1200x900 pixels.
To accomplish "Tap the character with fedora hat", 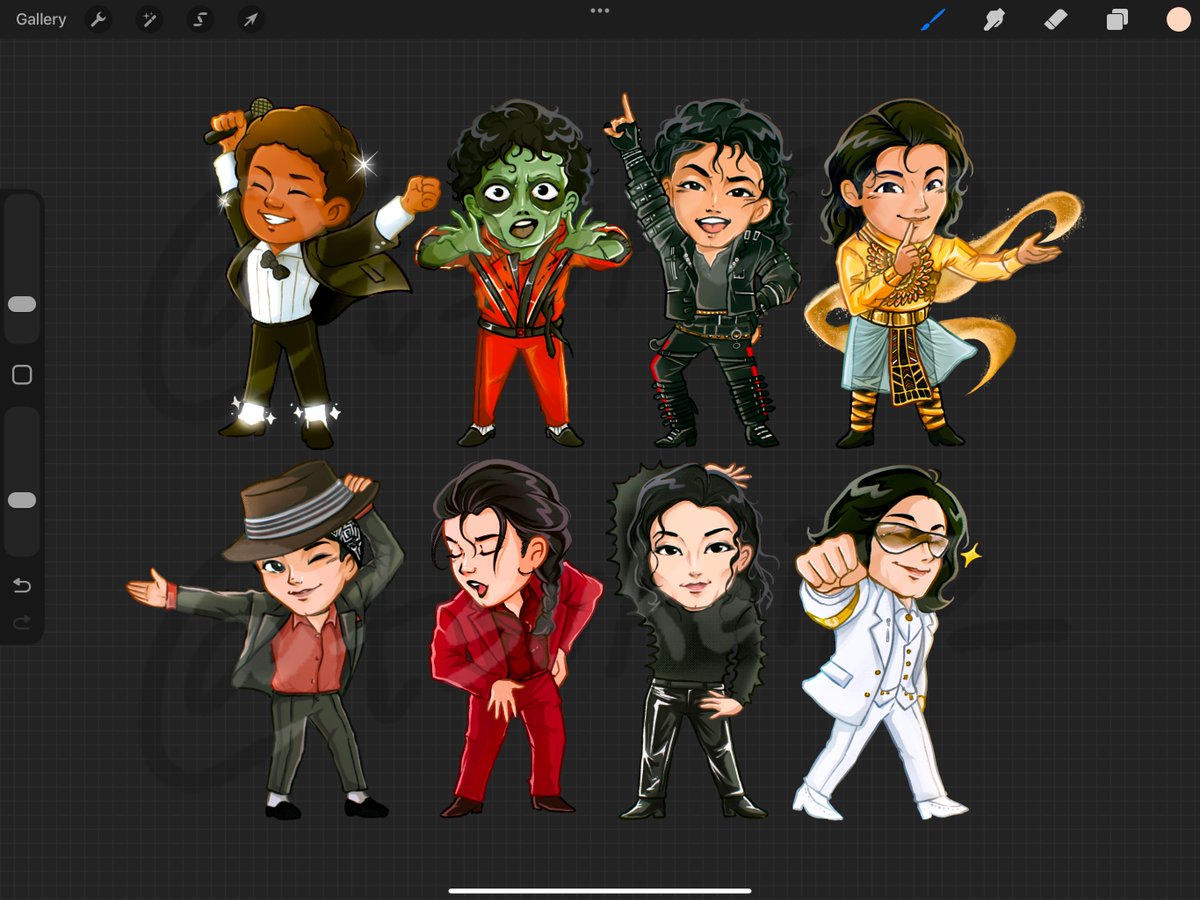I will (x=267, y=640).
